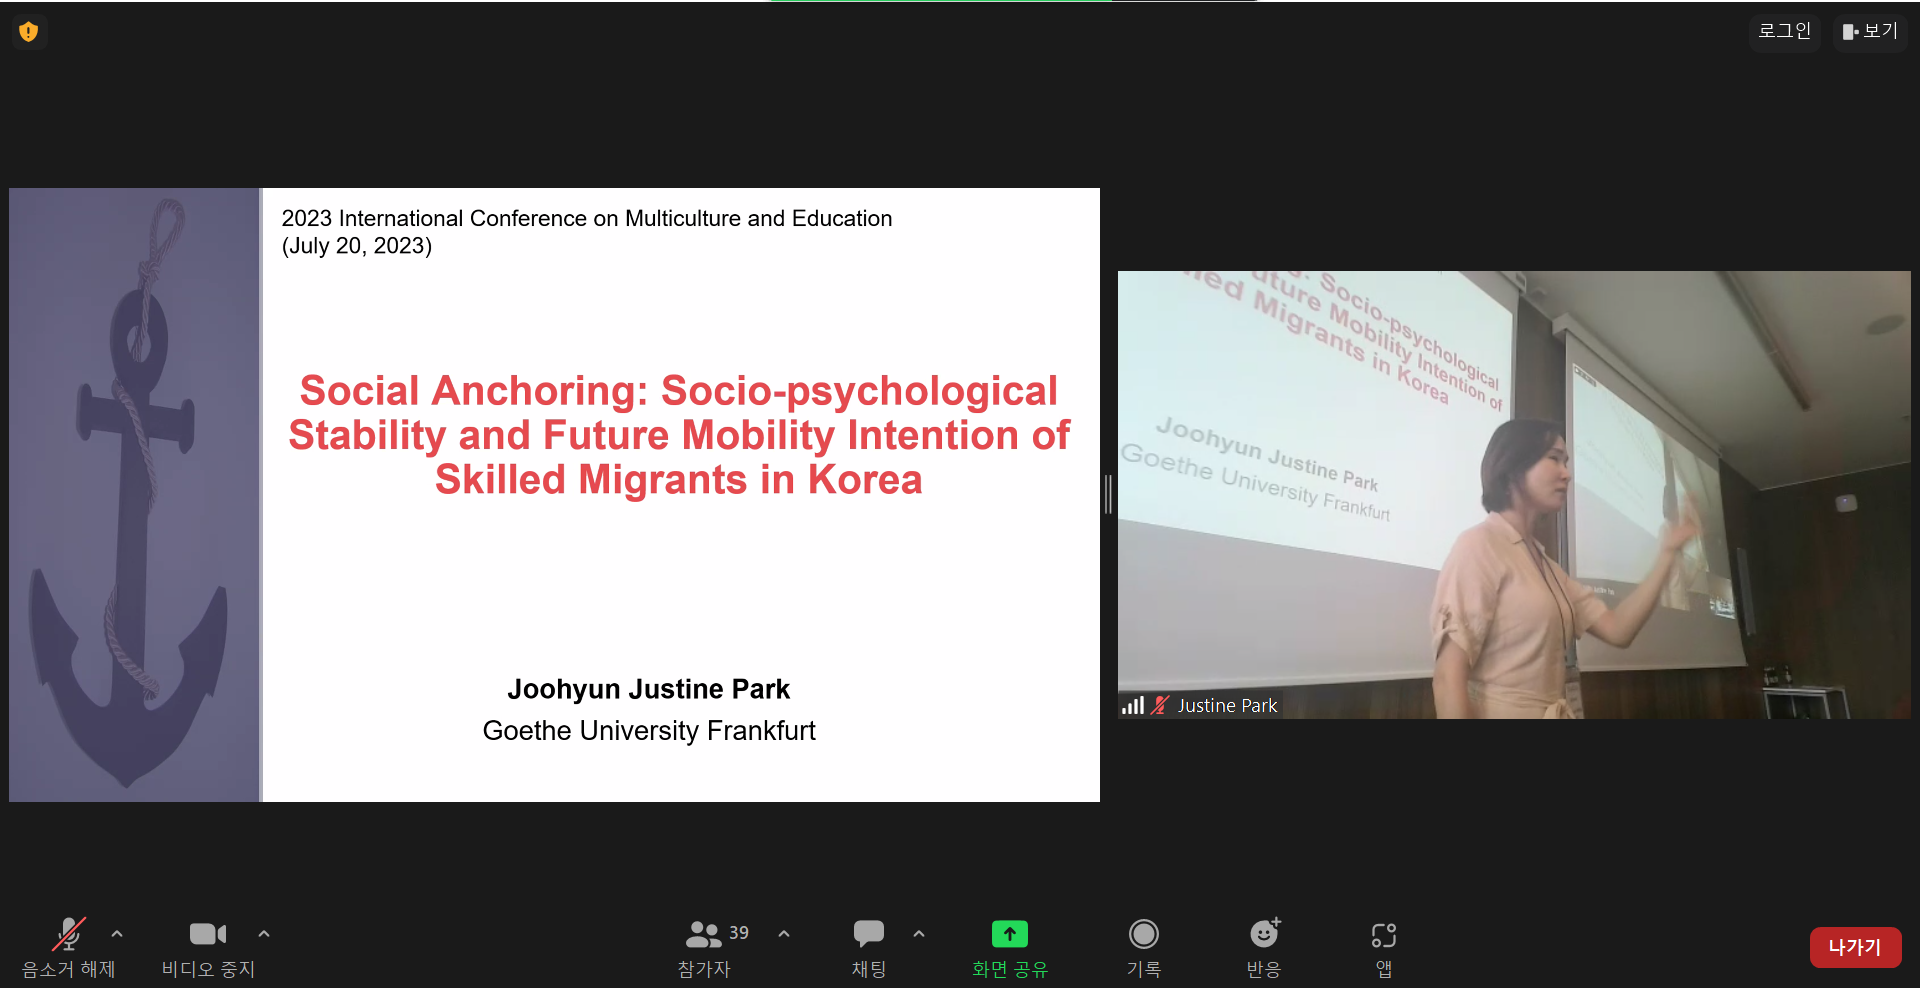The height and width of the screenshot is (988, 1920).
Task: Expand video options chevron next to camera
Action: [x=264, y=934]
